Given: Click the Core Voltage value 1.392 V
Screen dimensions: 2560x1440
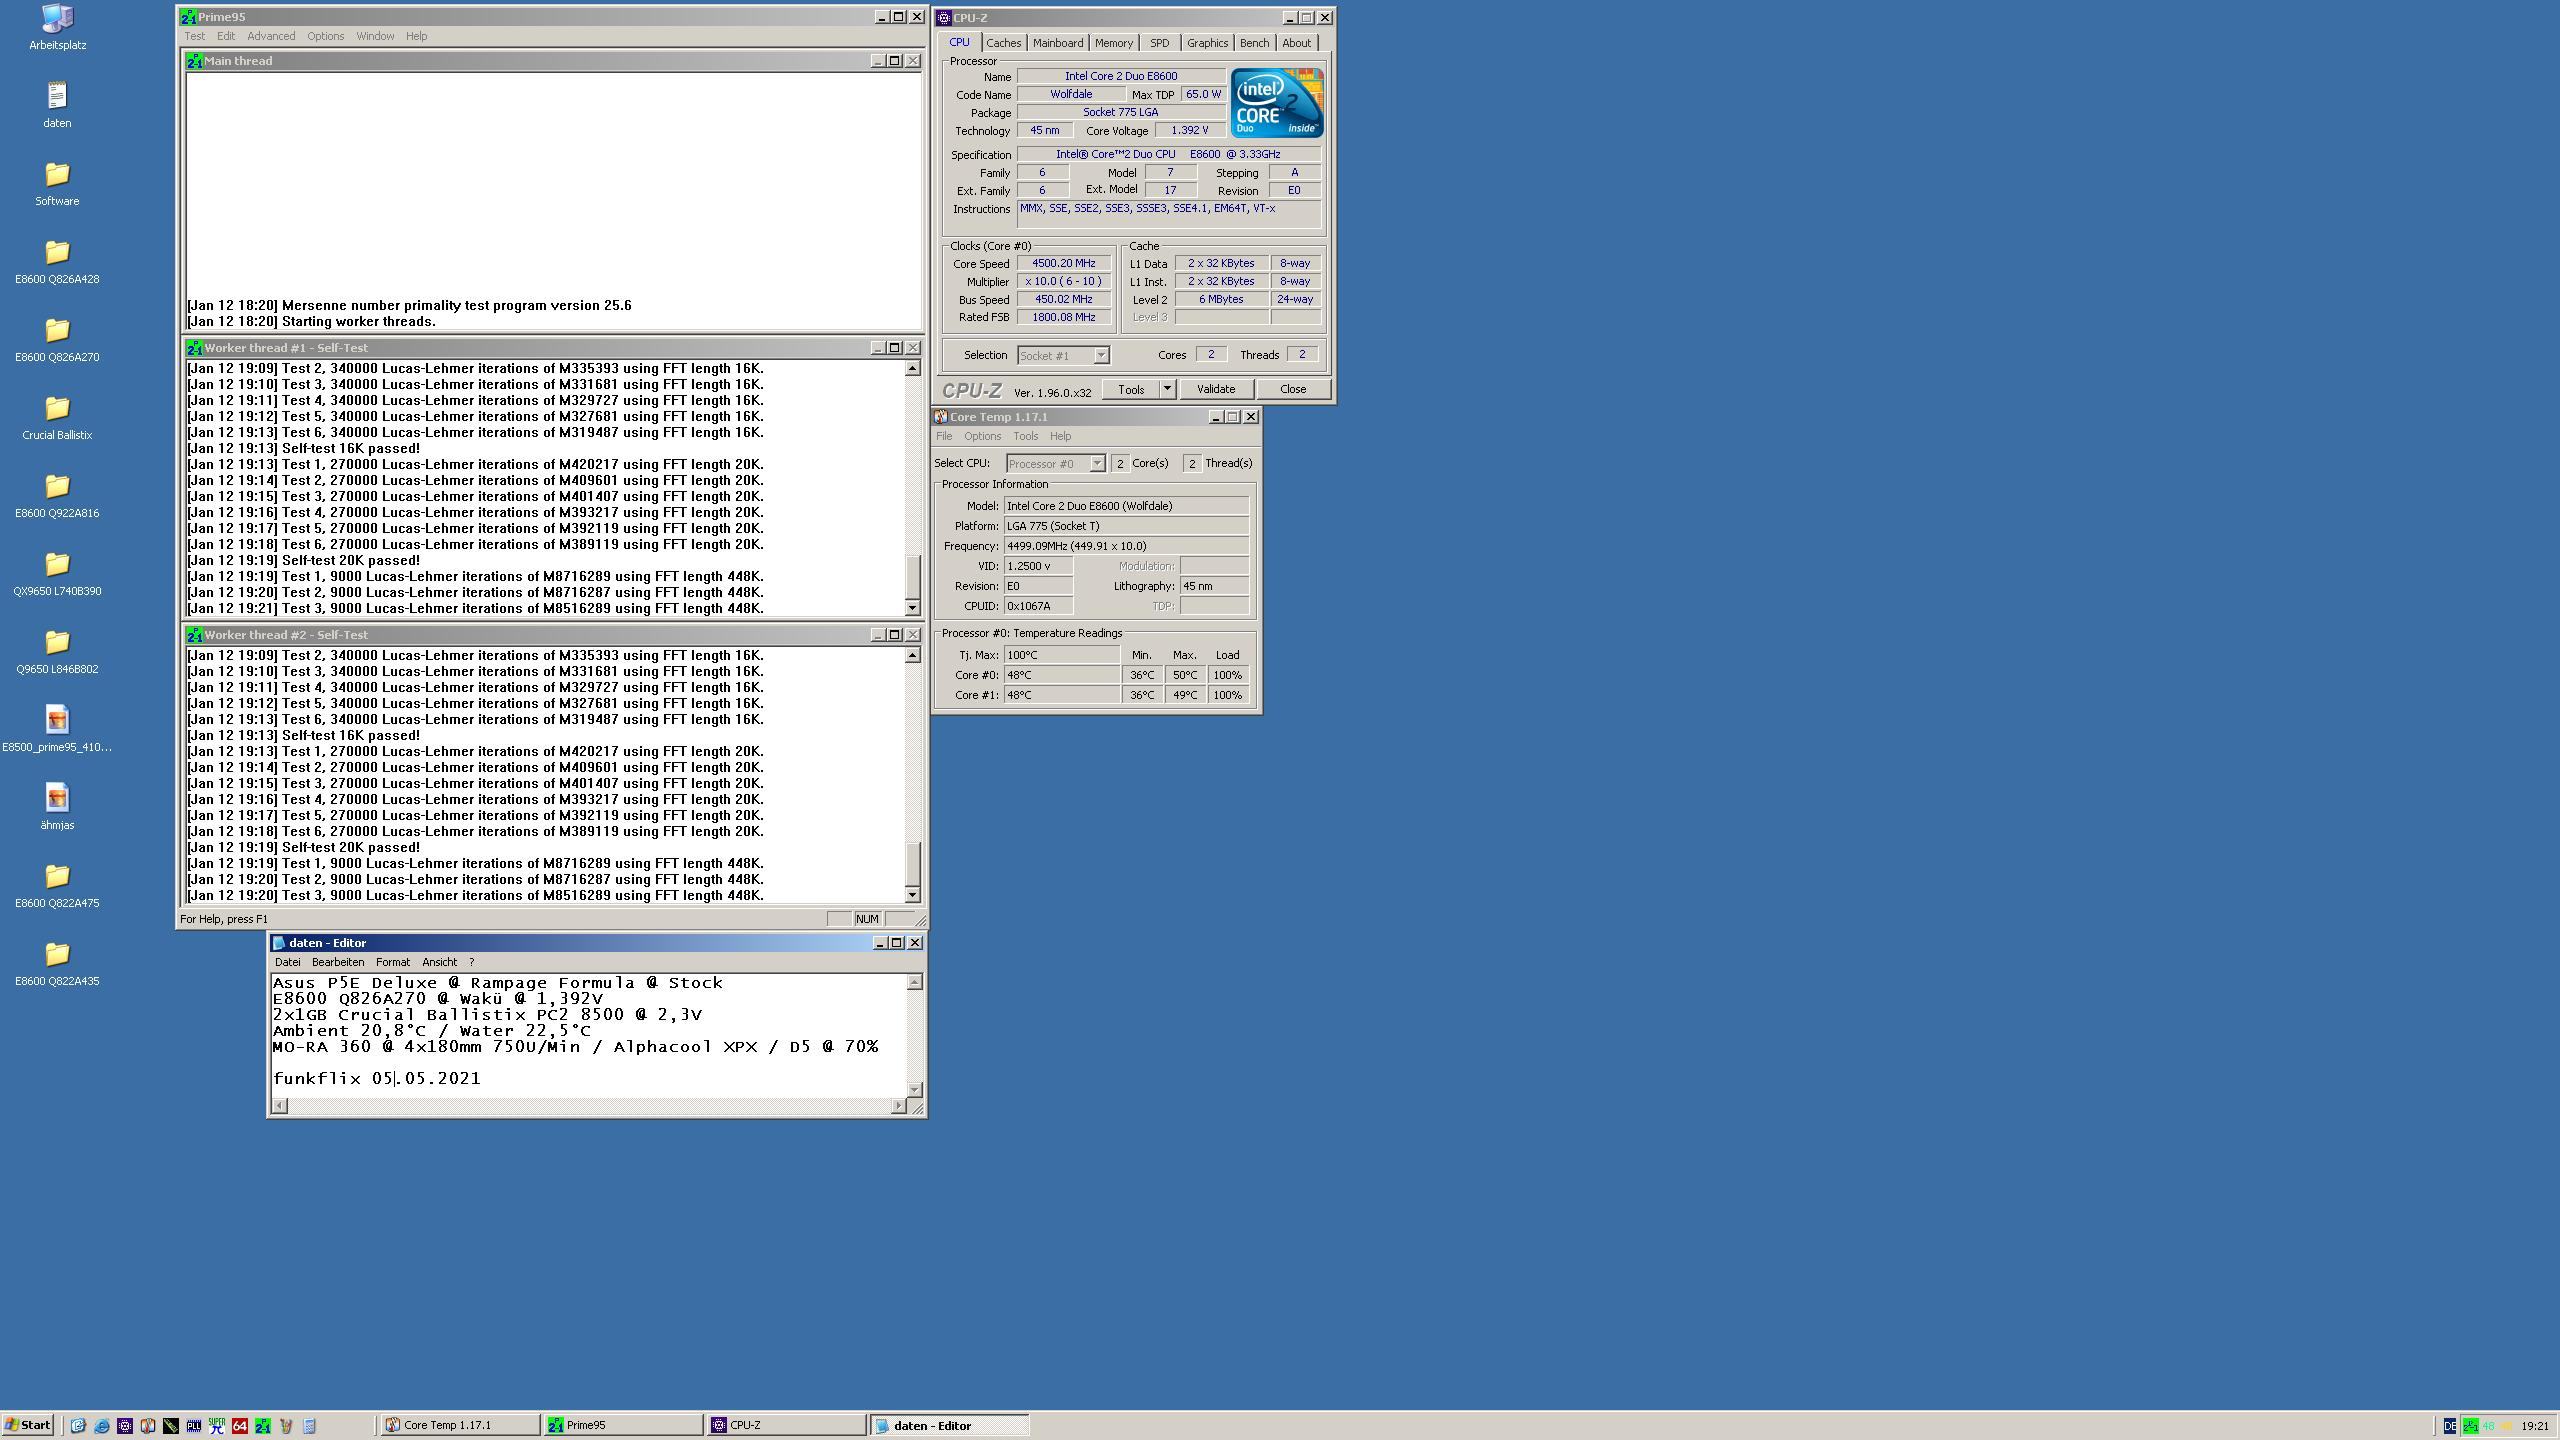Looking at the screenshot, I should (x=1189, y=130).
